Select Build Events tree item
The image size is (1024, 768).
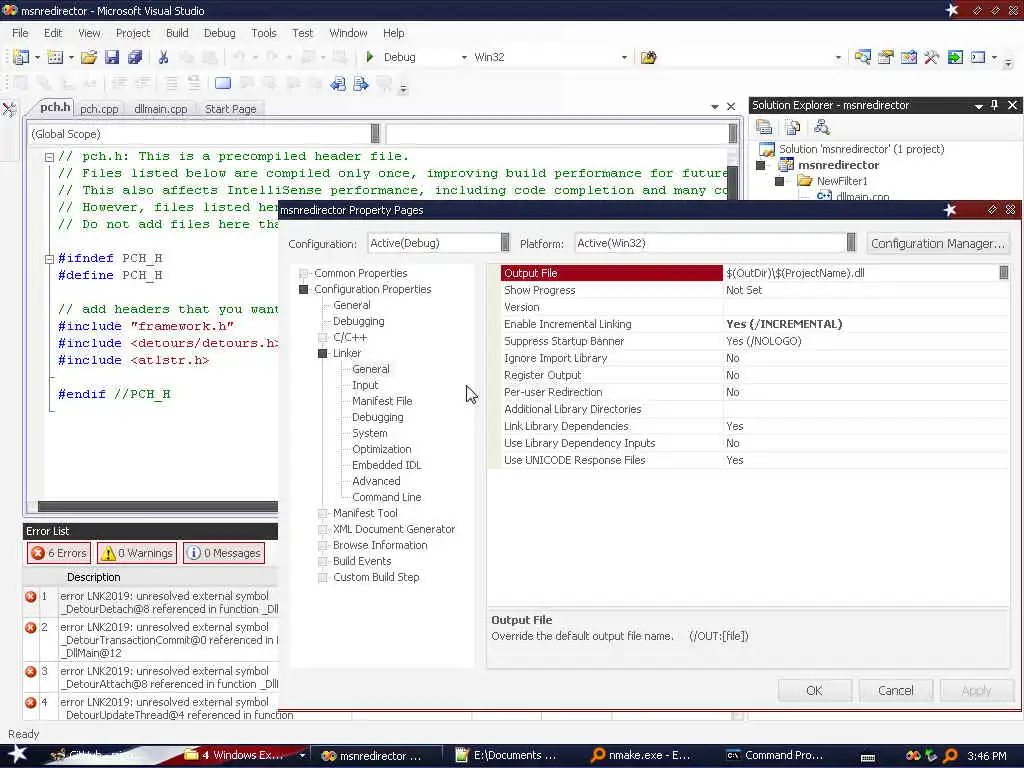pyautogui.click(x=362, y=561)
